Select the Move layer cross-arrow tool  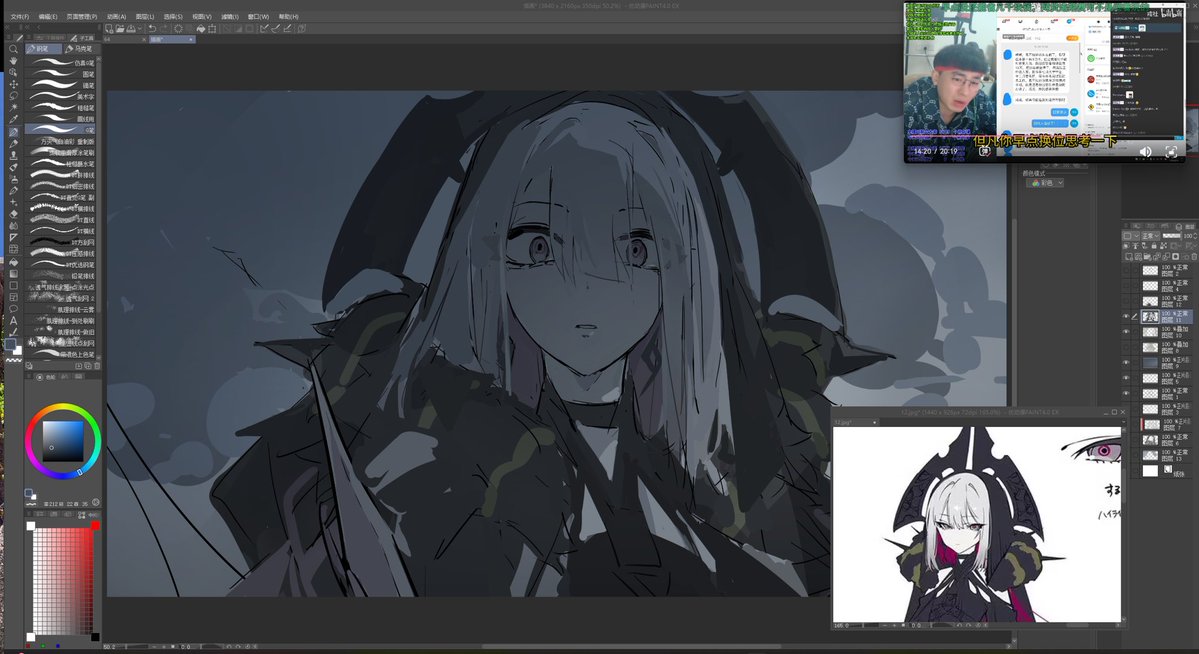click(13, 84)
